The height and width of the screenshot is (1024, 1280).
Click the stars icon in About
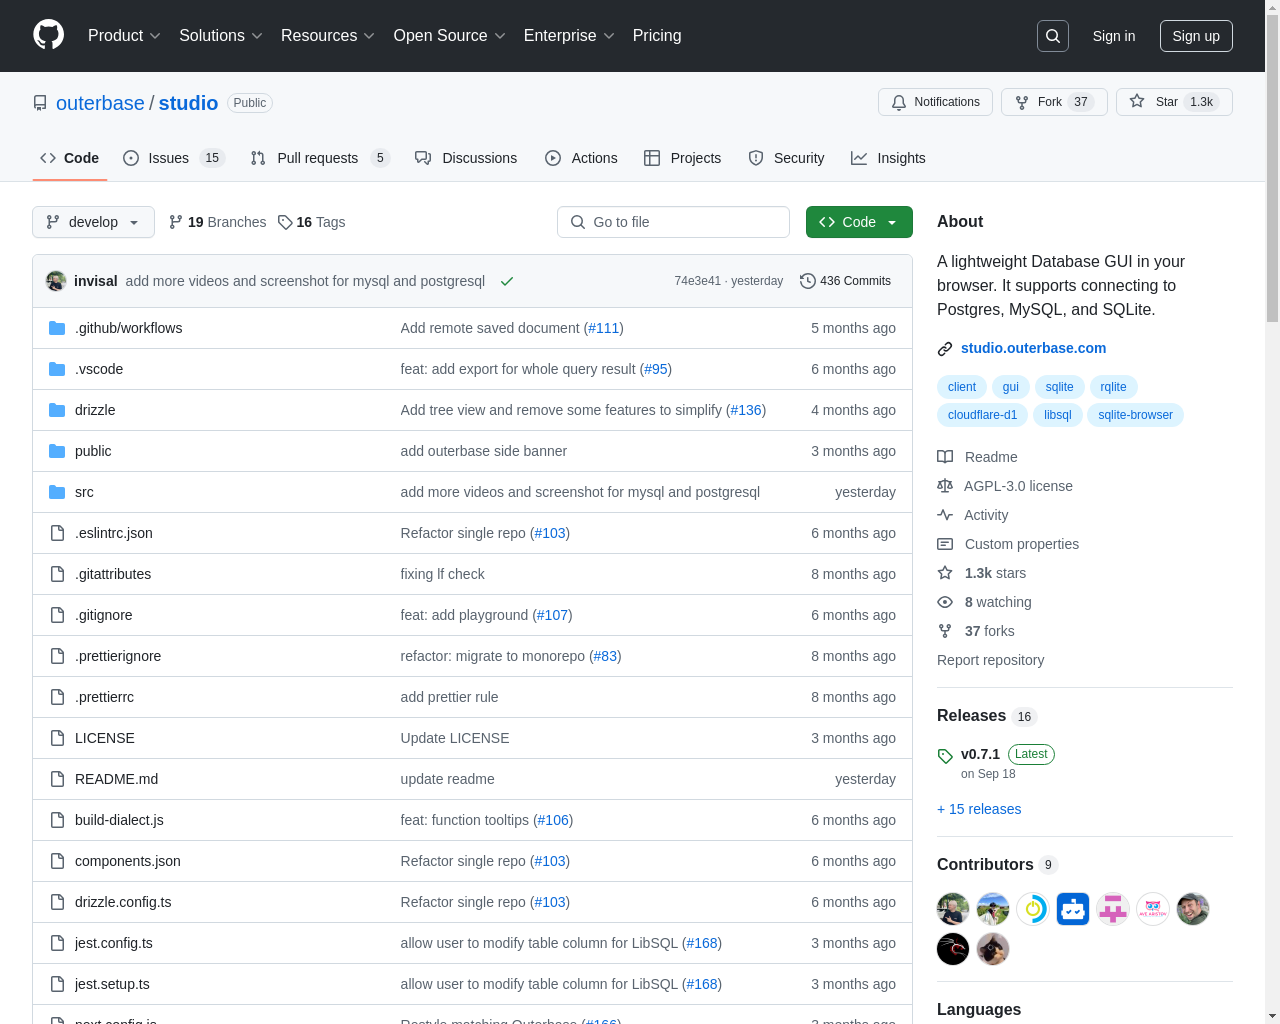coord(945,573)
